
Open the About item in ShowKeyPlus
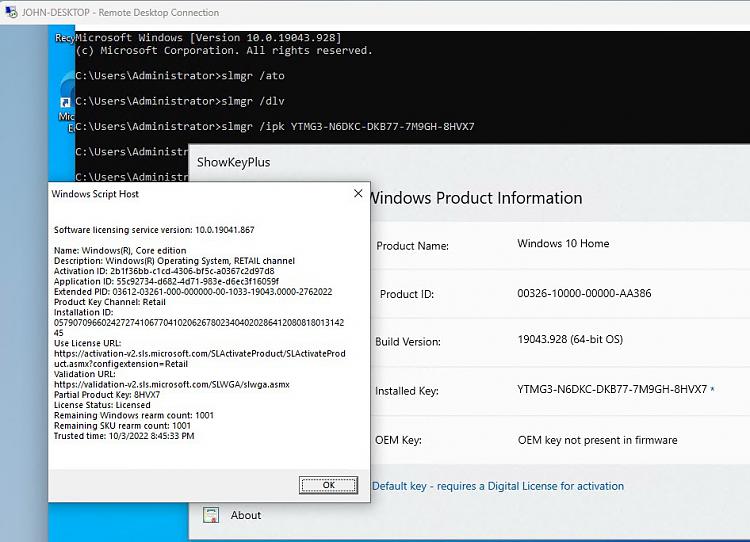[246, 515]
